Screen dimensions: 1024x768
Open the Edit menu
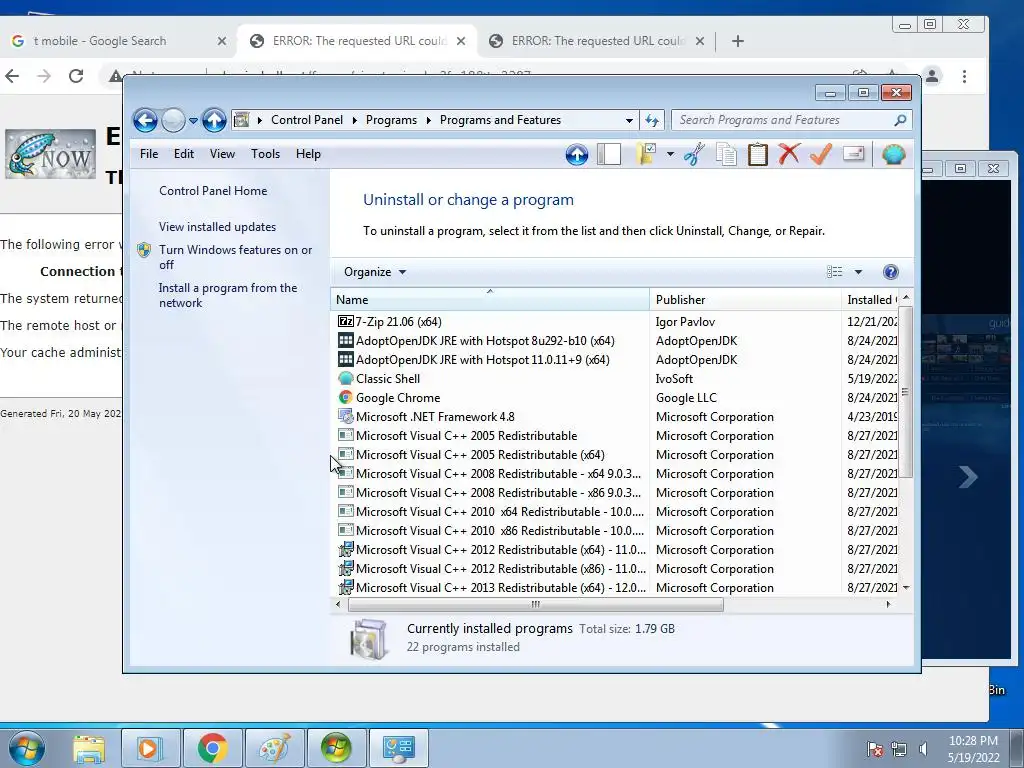pos(184,154)
